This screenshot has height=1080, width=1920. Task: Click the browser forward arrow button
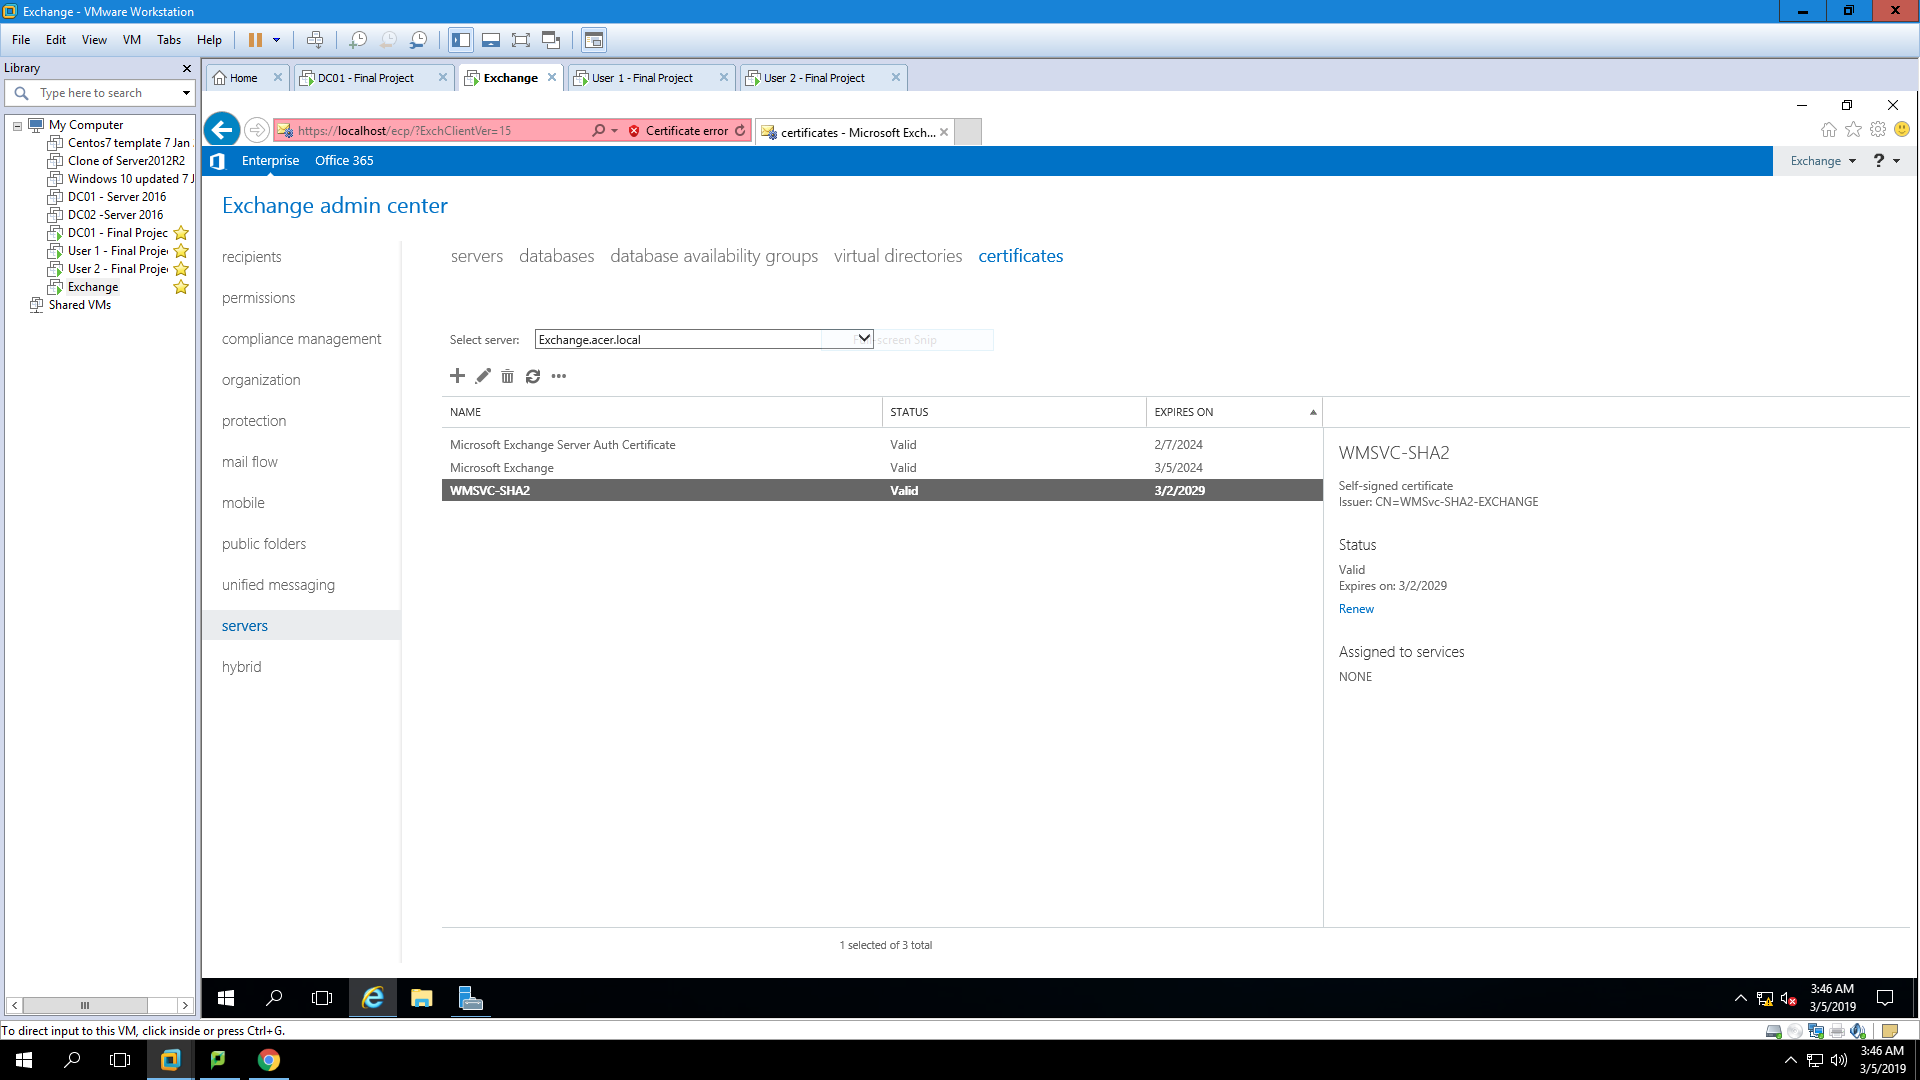pos(257,130)
